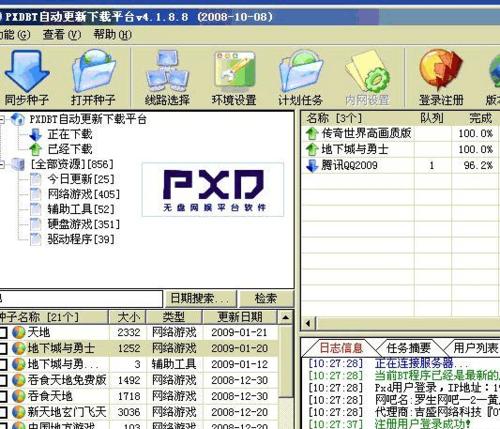
Task: Switch to the 任务摘要 tab
Action: pos(408,348)
